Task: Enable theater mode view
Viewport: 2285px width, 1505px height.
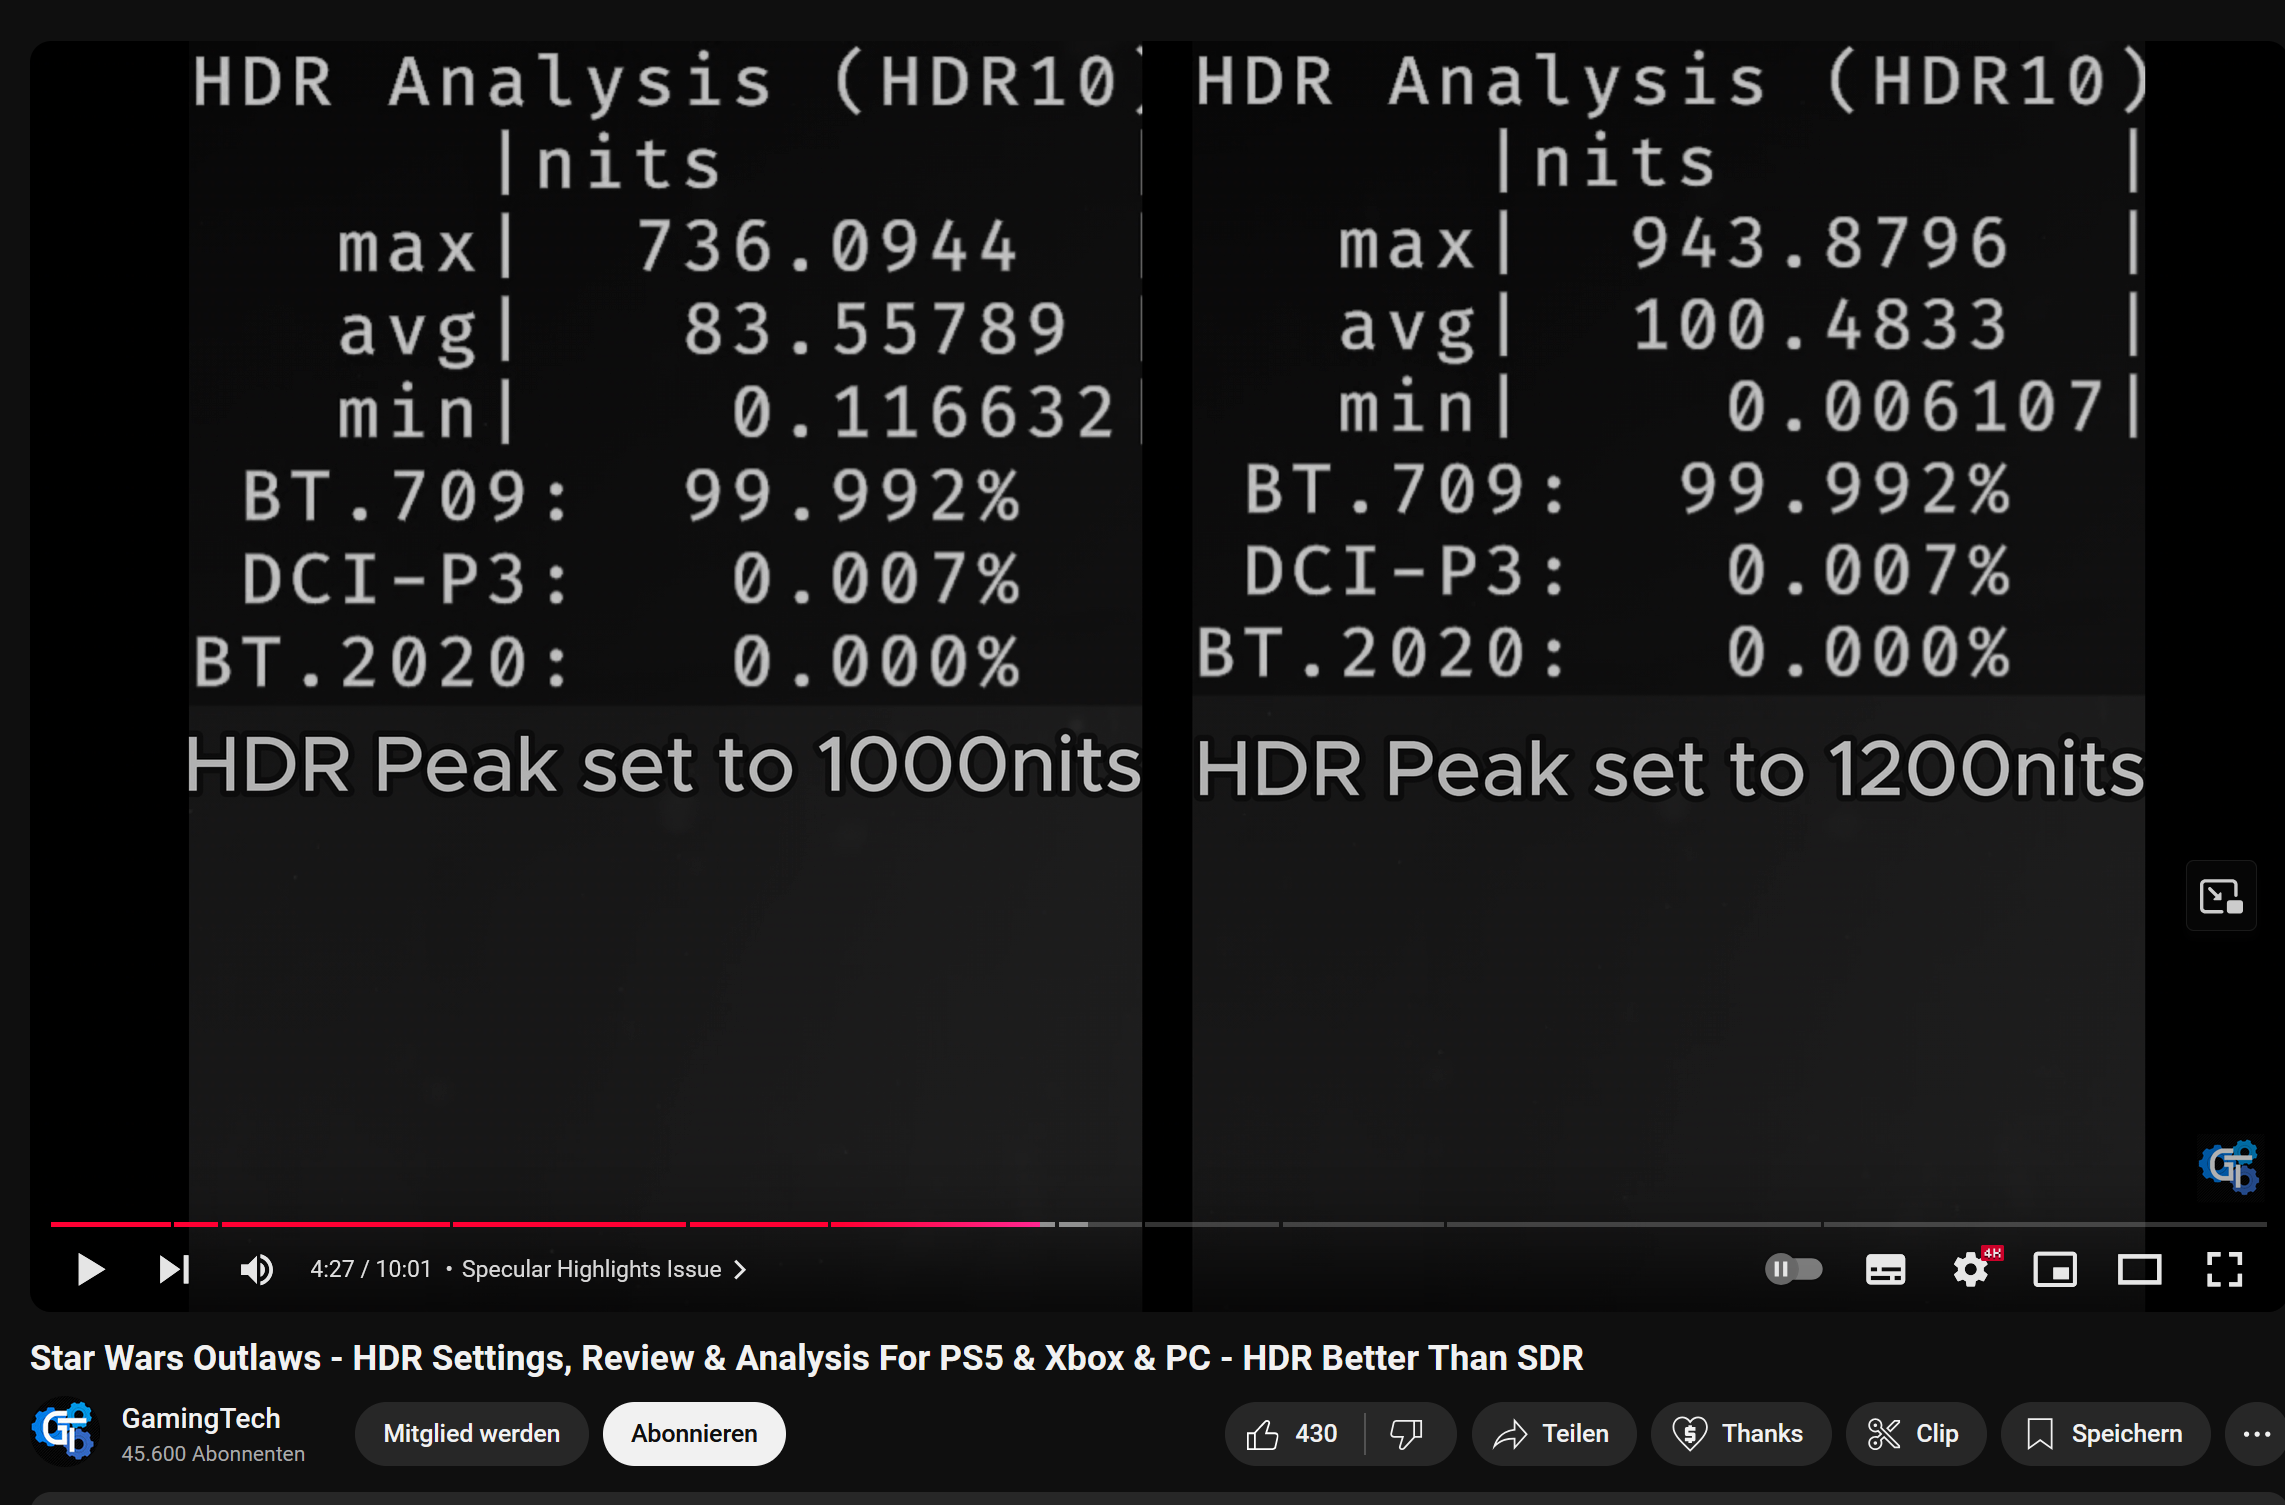Action: 2139,1269
